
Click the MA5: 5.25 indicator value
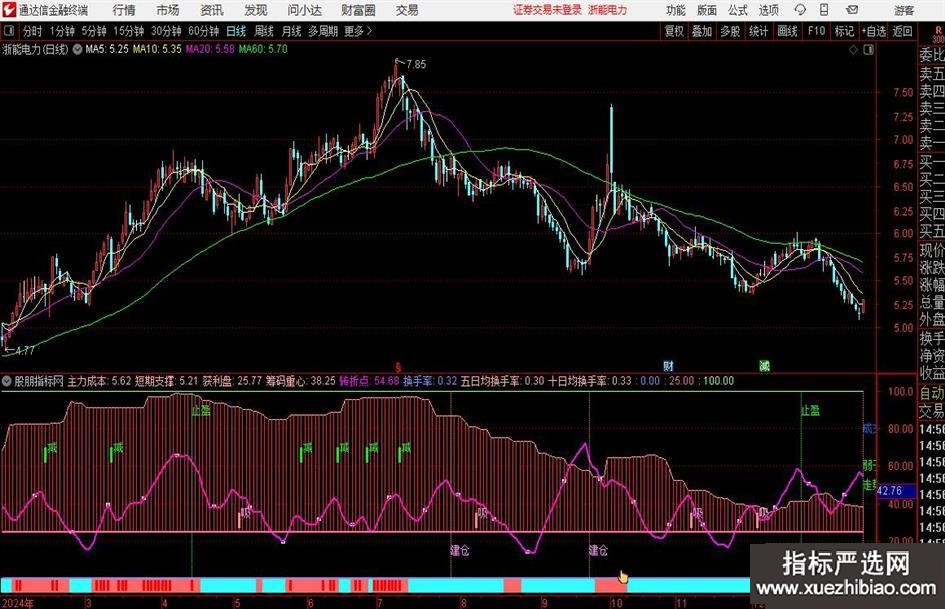[107, 49]
